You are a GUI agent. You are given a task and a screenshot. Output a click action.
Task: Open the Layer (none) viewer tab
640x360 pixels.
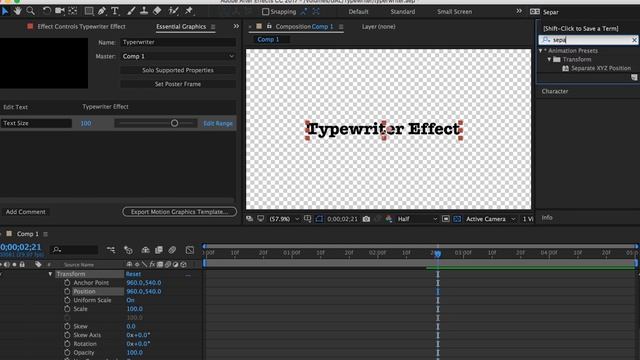378,27
